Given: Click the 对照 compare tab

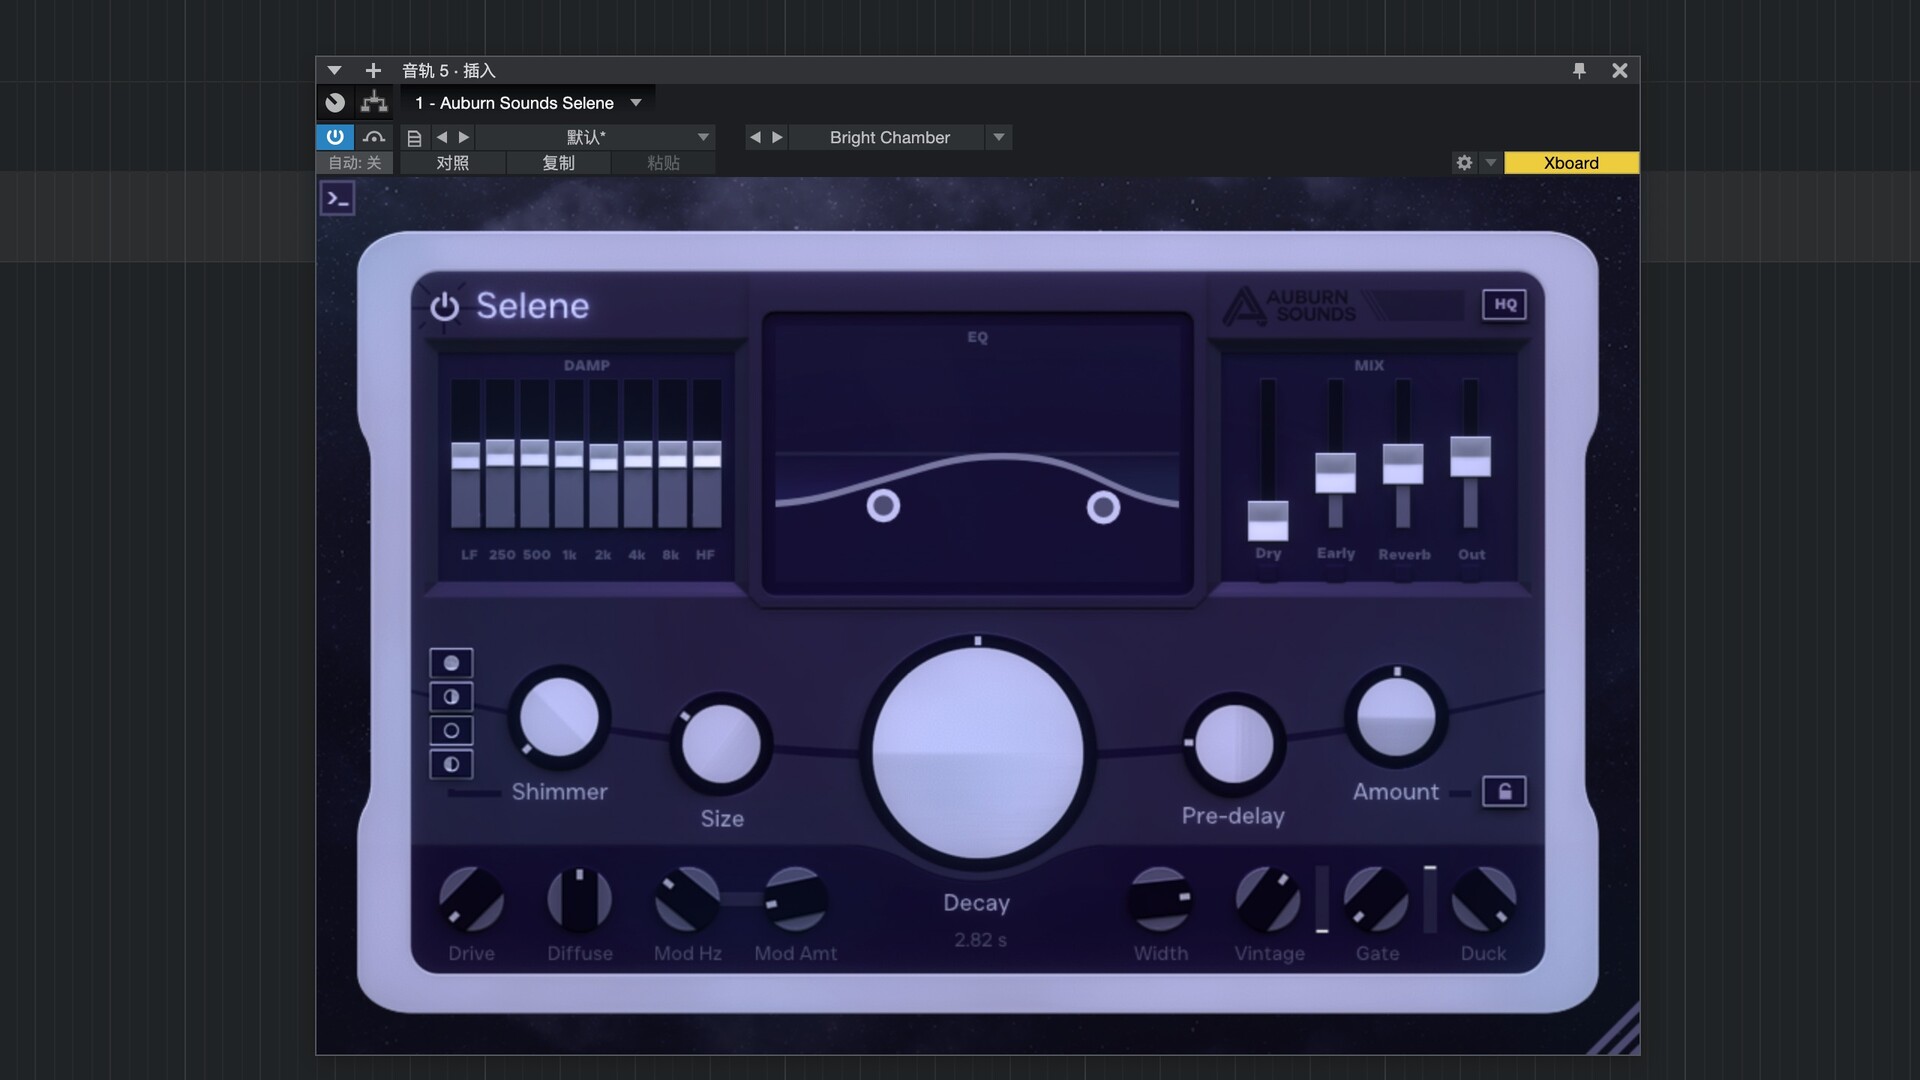Looking at the screenshot, I should point(452,163).
